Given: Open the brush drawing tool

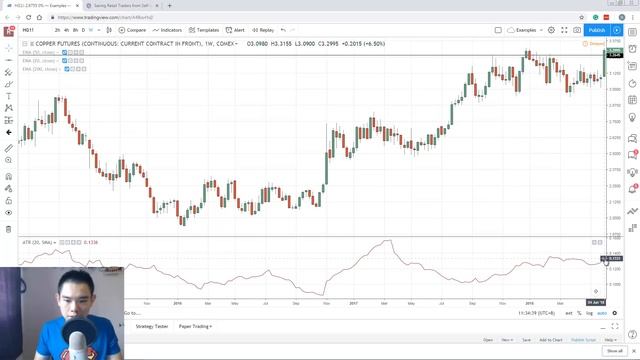Looking at the screenshot, I should (9, 84).
